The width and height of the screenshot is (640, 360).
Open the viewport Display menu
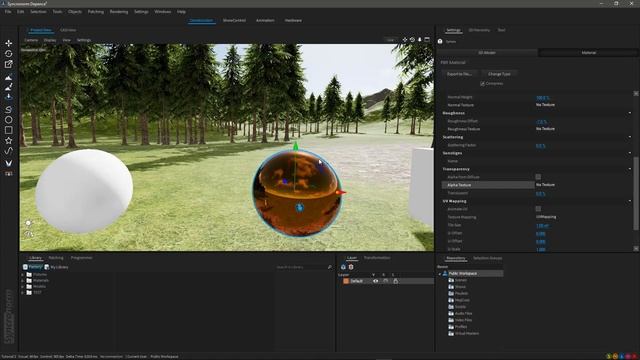[x=50, y=40]
